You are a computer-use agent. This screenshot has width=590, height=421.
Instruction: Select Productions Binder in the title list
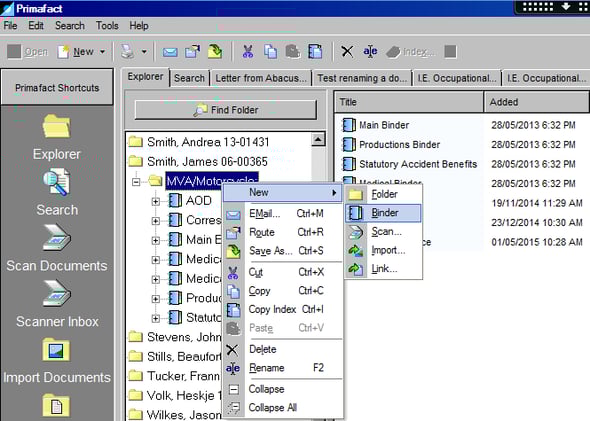coord(391,144)
